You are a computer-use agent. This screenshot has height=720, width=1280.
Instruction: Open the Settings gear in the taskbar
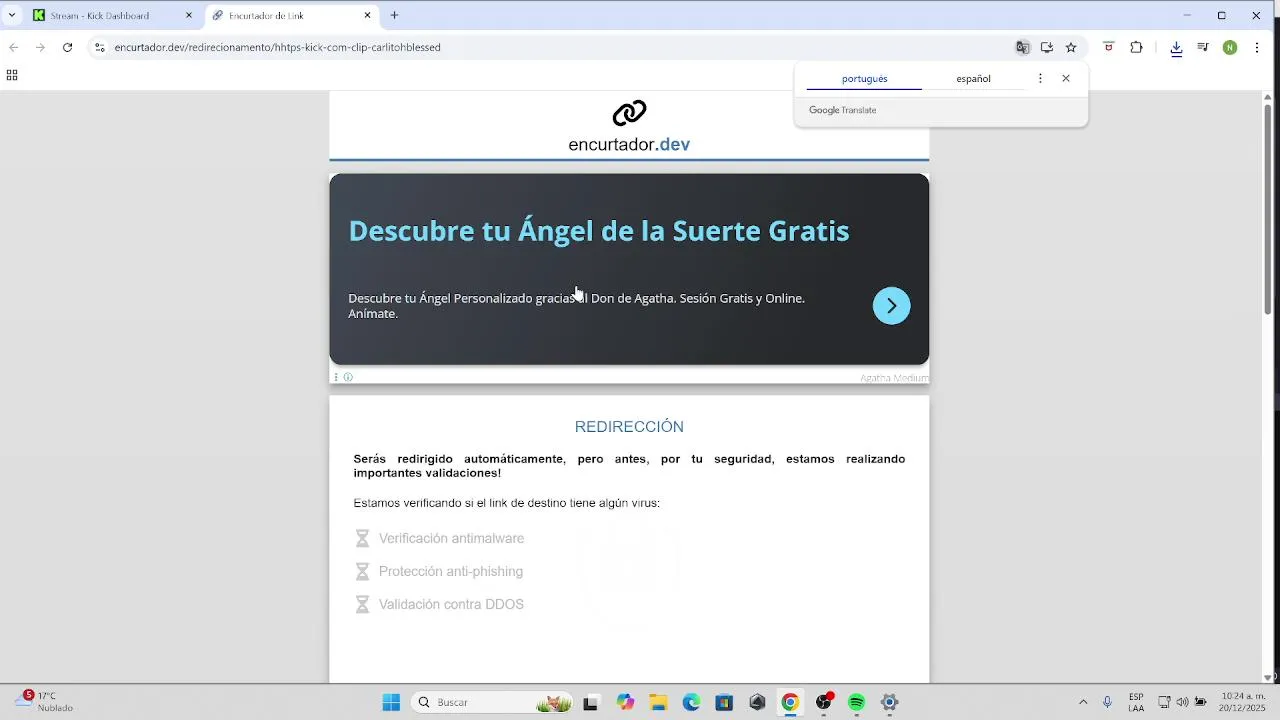[889, 702]
